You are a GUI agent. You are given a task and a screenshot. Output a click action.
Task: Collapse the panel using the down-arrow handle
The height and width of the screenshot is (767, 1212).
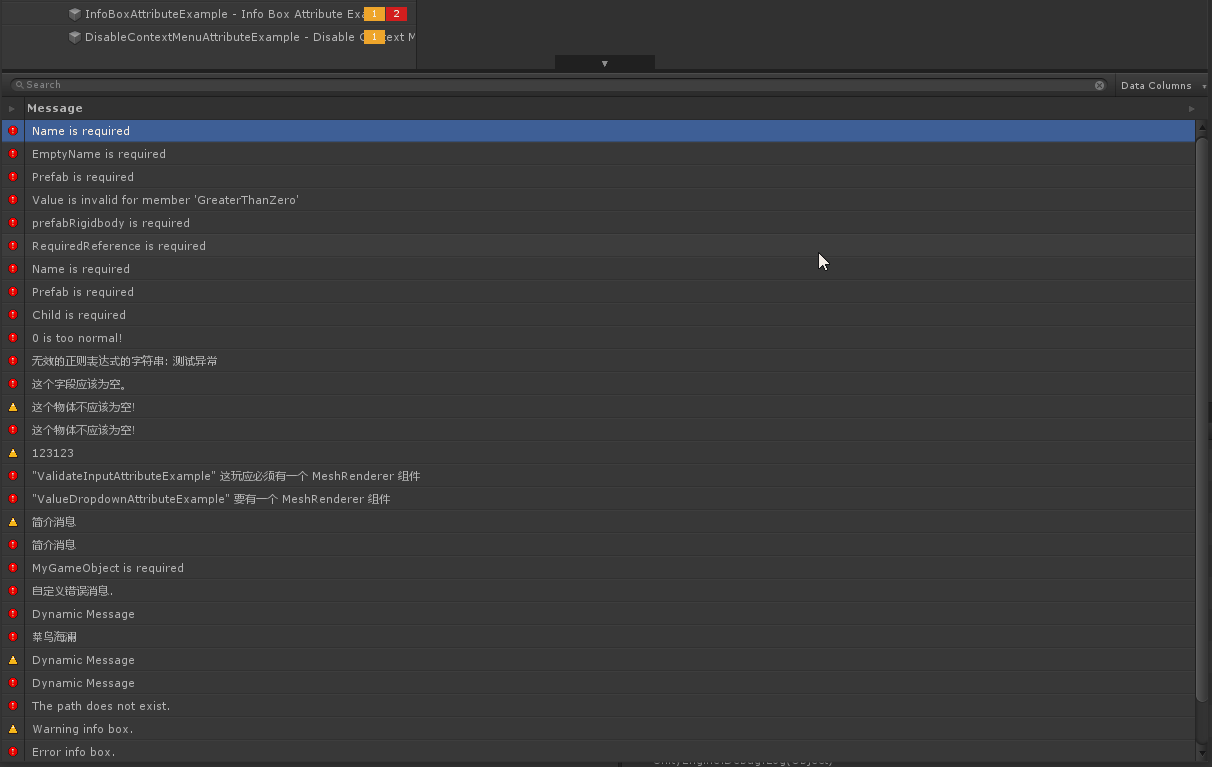tap(604, 63)
